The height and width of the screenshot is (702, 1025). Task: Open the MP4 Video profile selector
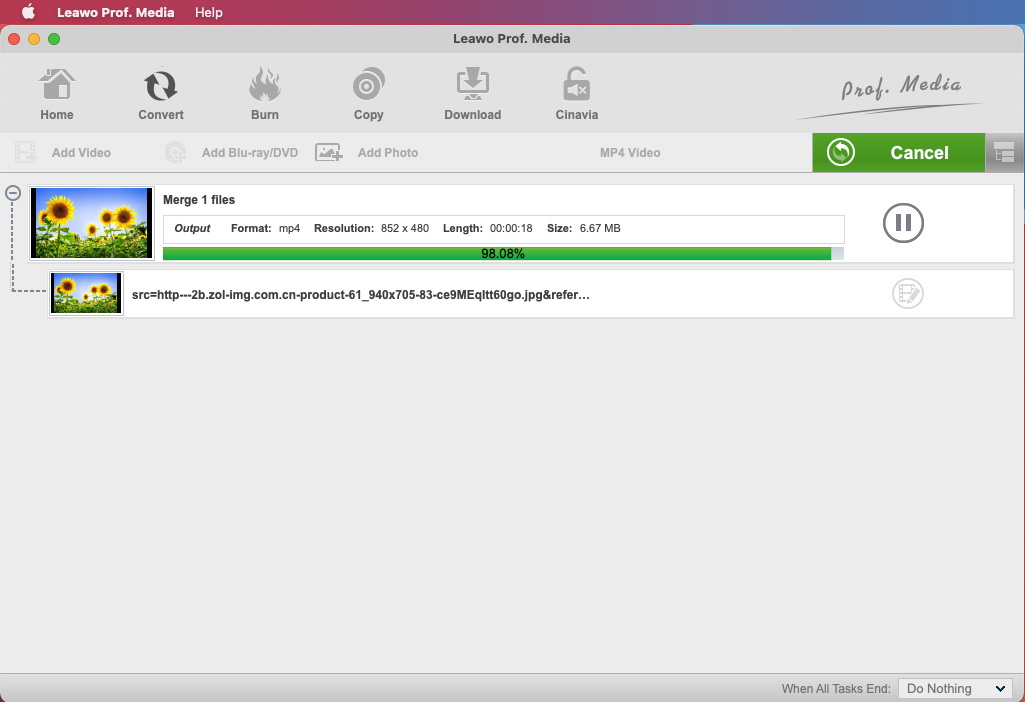pos(630,152)
